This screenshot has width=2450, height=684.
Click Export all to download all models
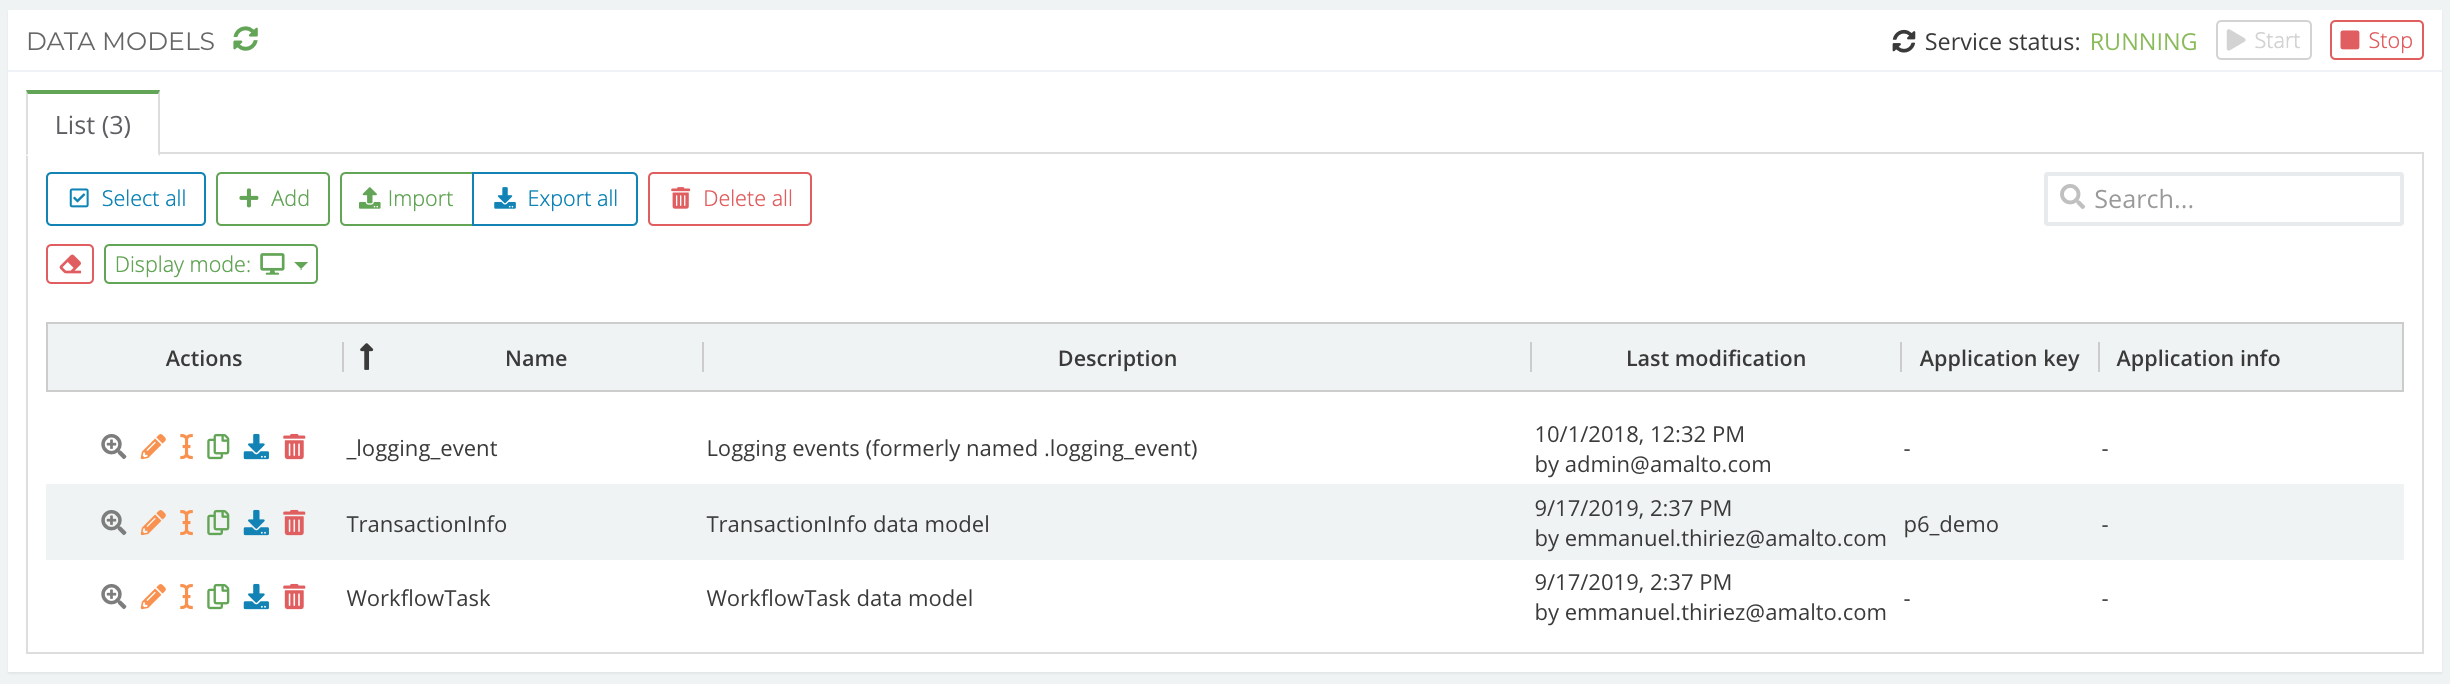pos(555,198)
